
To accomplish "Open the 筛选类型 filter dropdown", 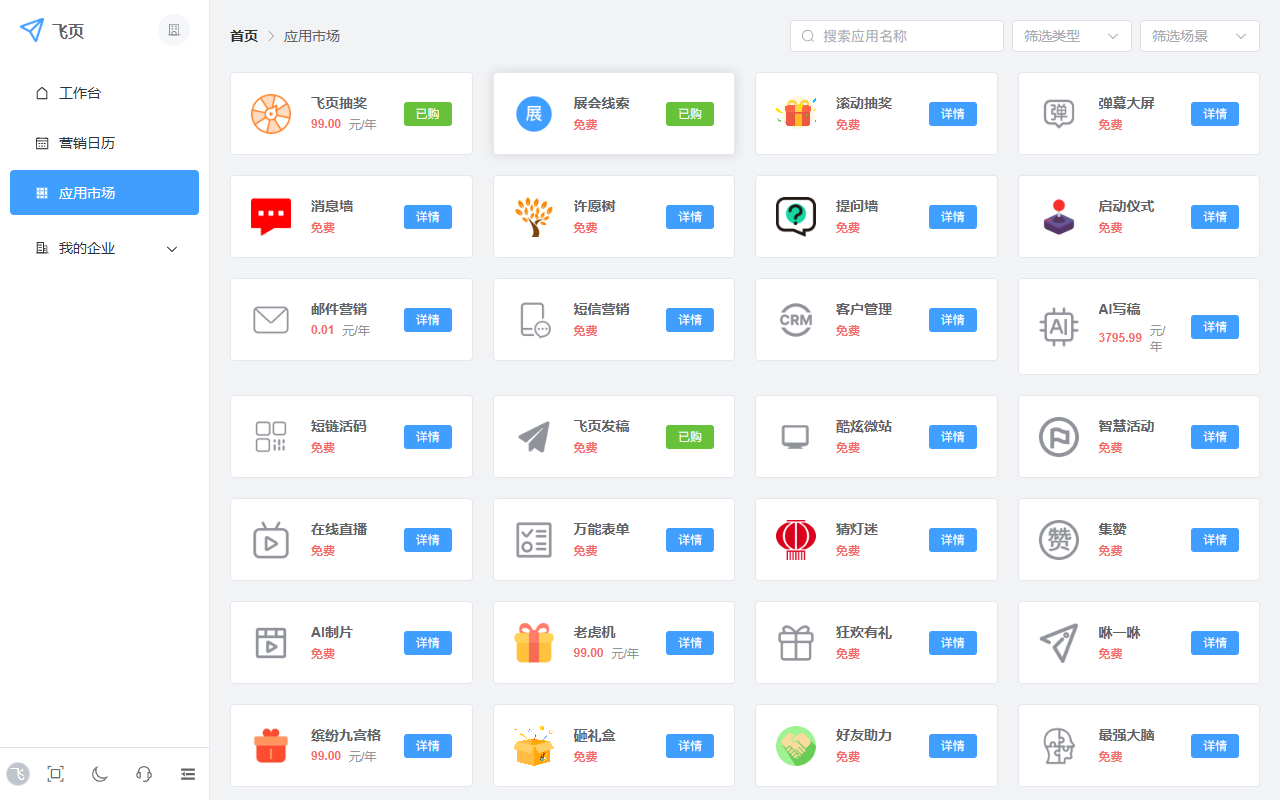I will 1071,35.
